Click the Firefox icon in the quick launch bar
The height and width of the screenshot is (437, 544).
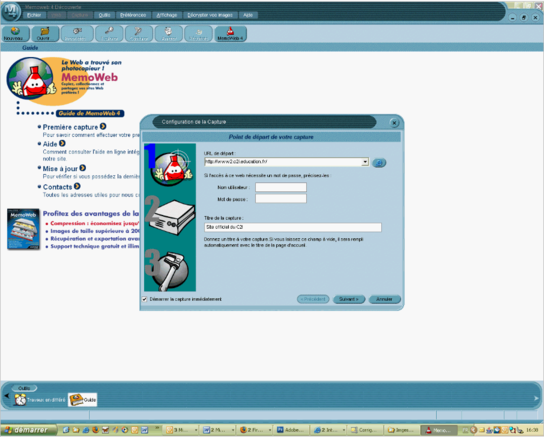(x=95, y=430)
